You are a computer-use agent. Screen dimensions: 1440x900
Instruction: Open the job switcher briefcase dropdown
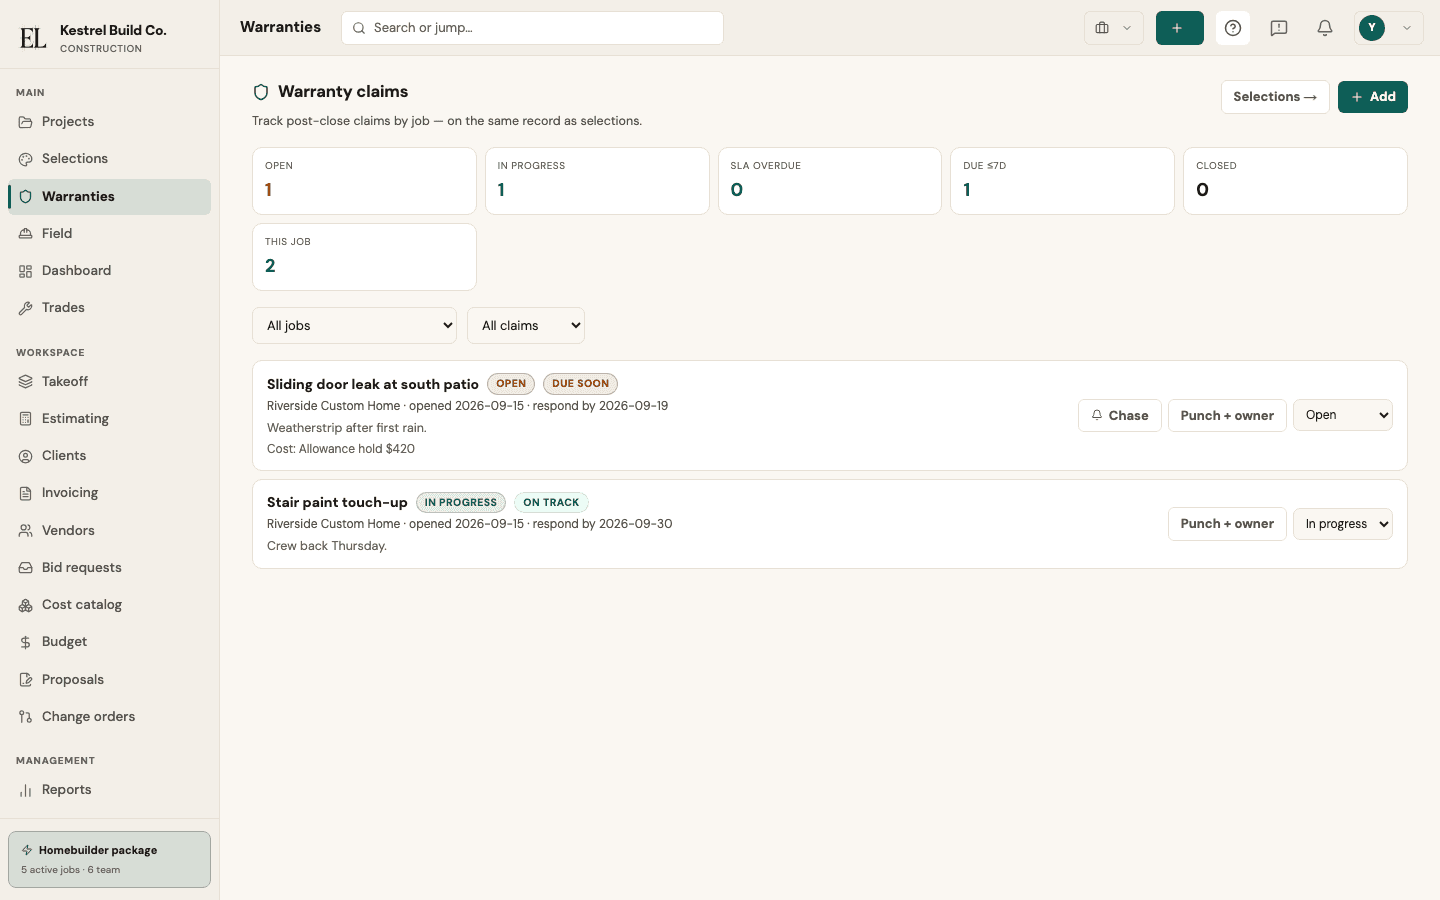tap(1114, 28)
